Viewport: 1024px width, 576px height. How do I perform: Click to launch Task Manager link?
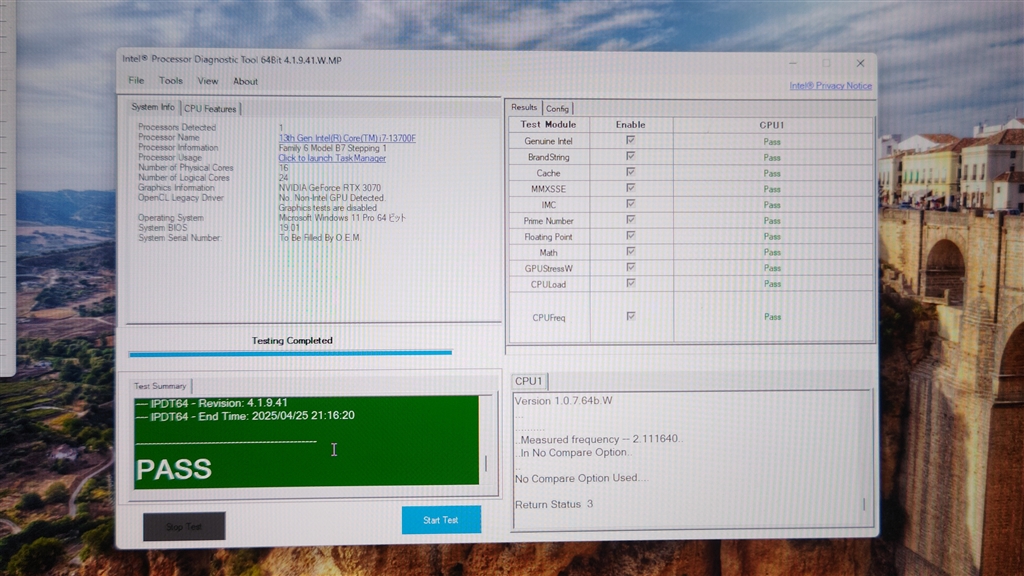[x=332, y=158]
